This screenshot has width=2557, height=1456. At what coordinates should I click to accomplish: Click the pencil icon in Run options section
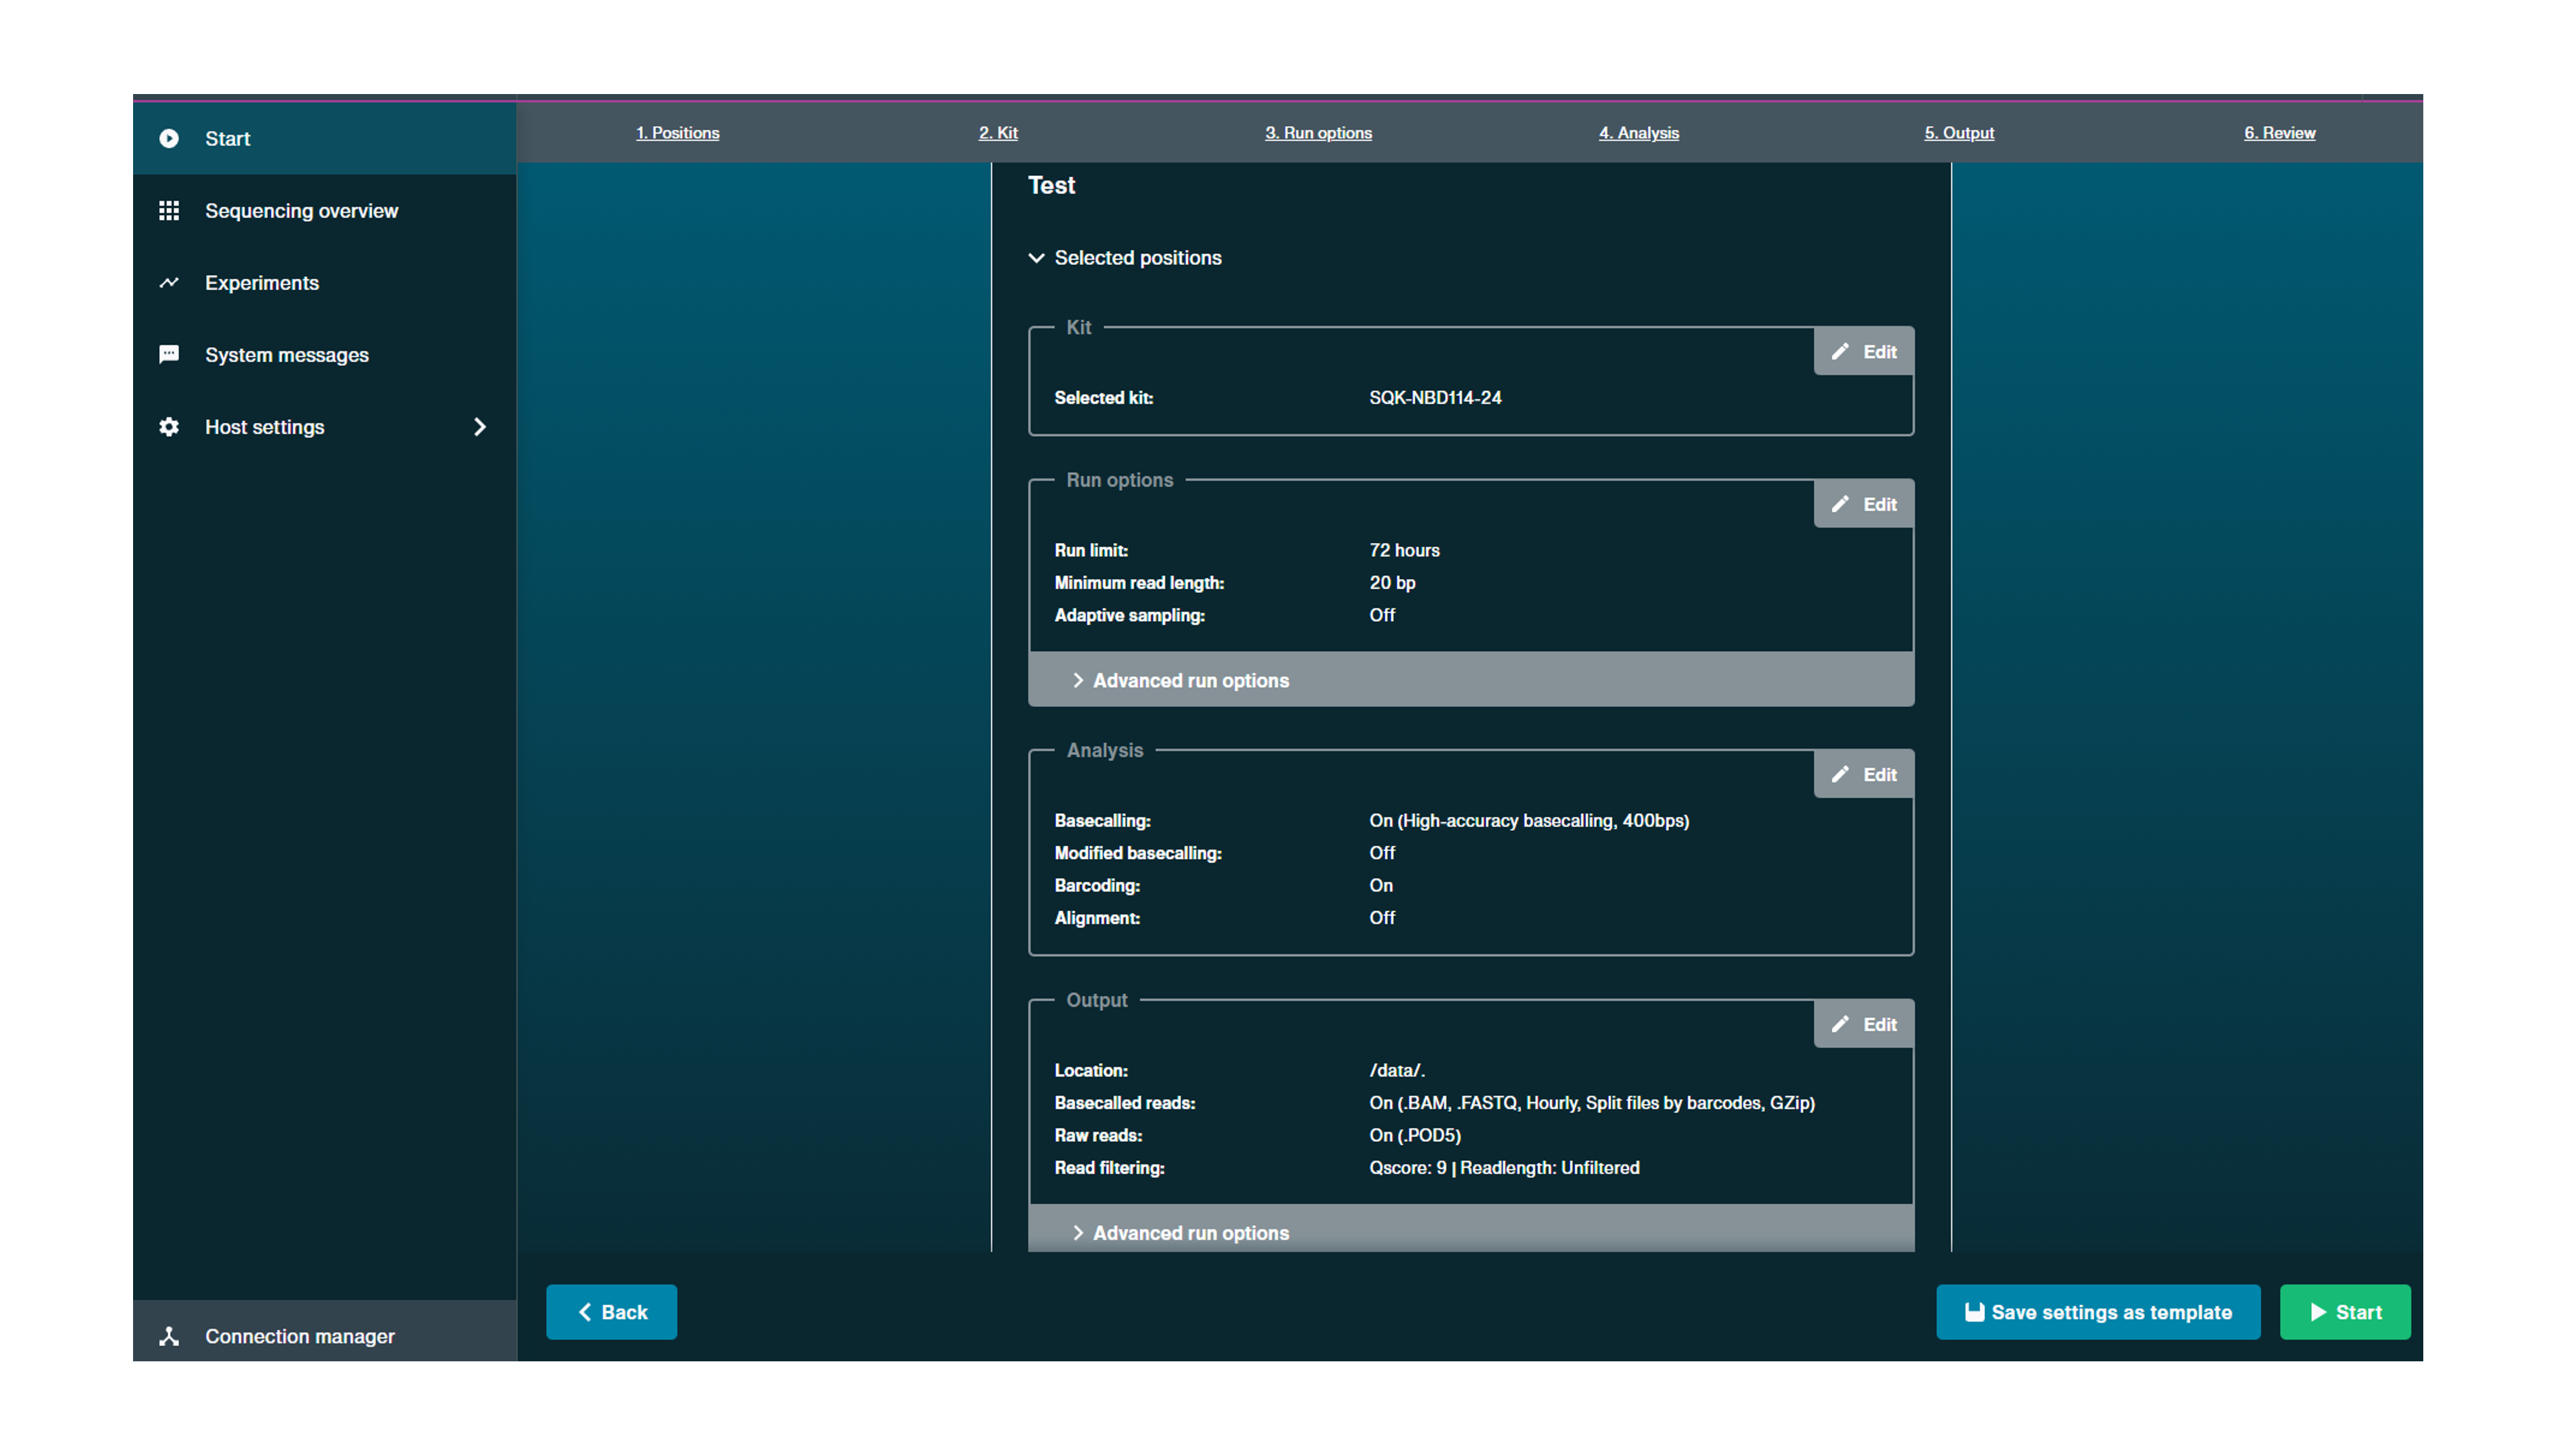pyautogui.click(x=1840, y=505)
